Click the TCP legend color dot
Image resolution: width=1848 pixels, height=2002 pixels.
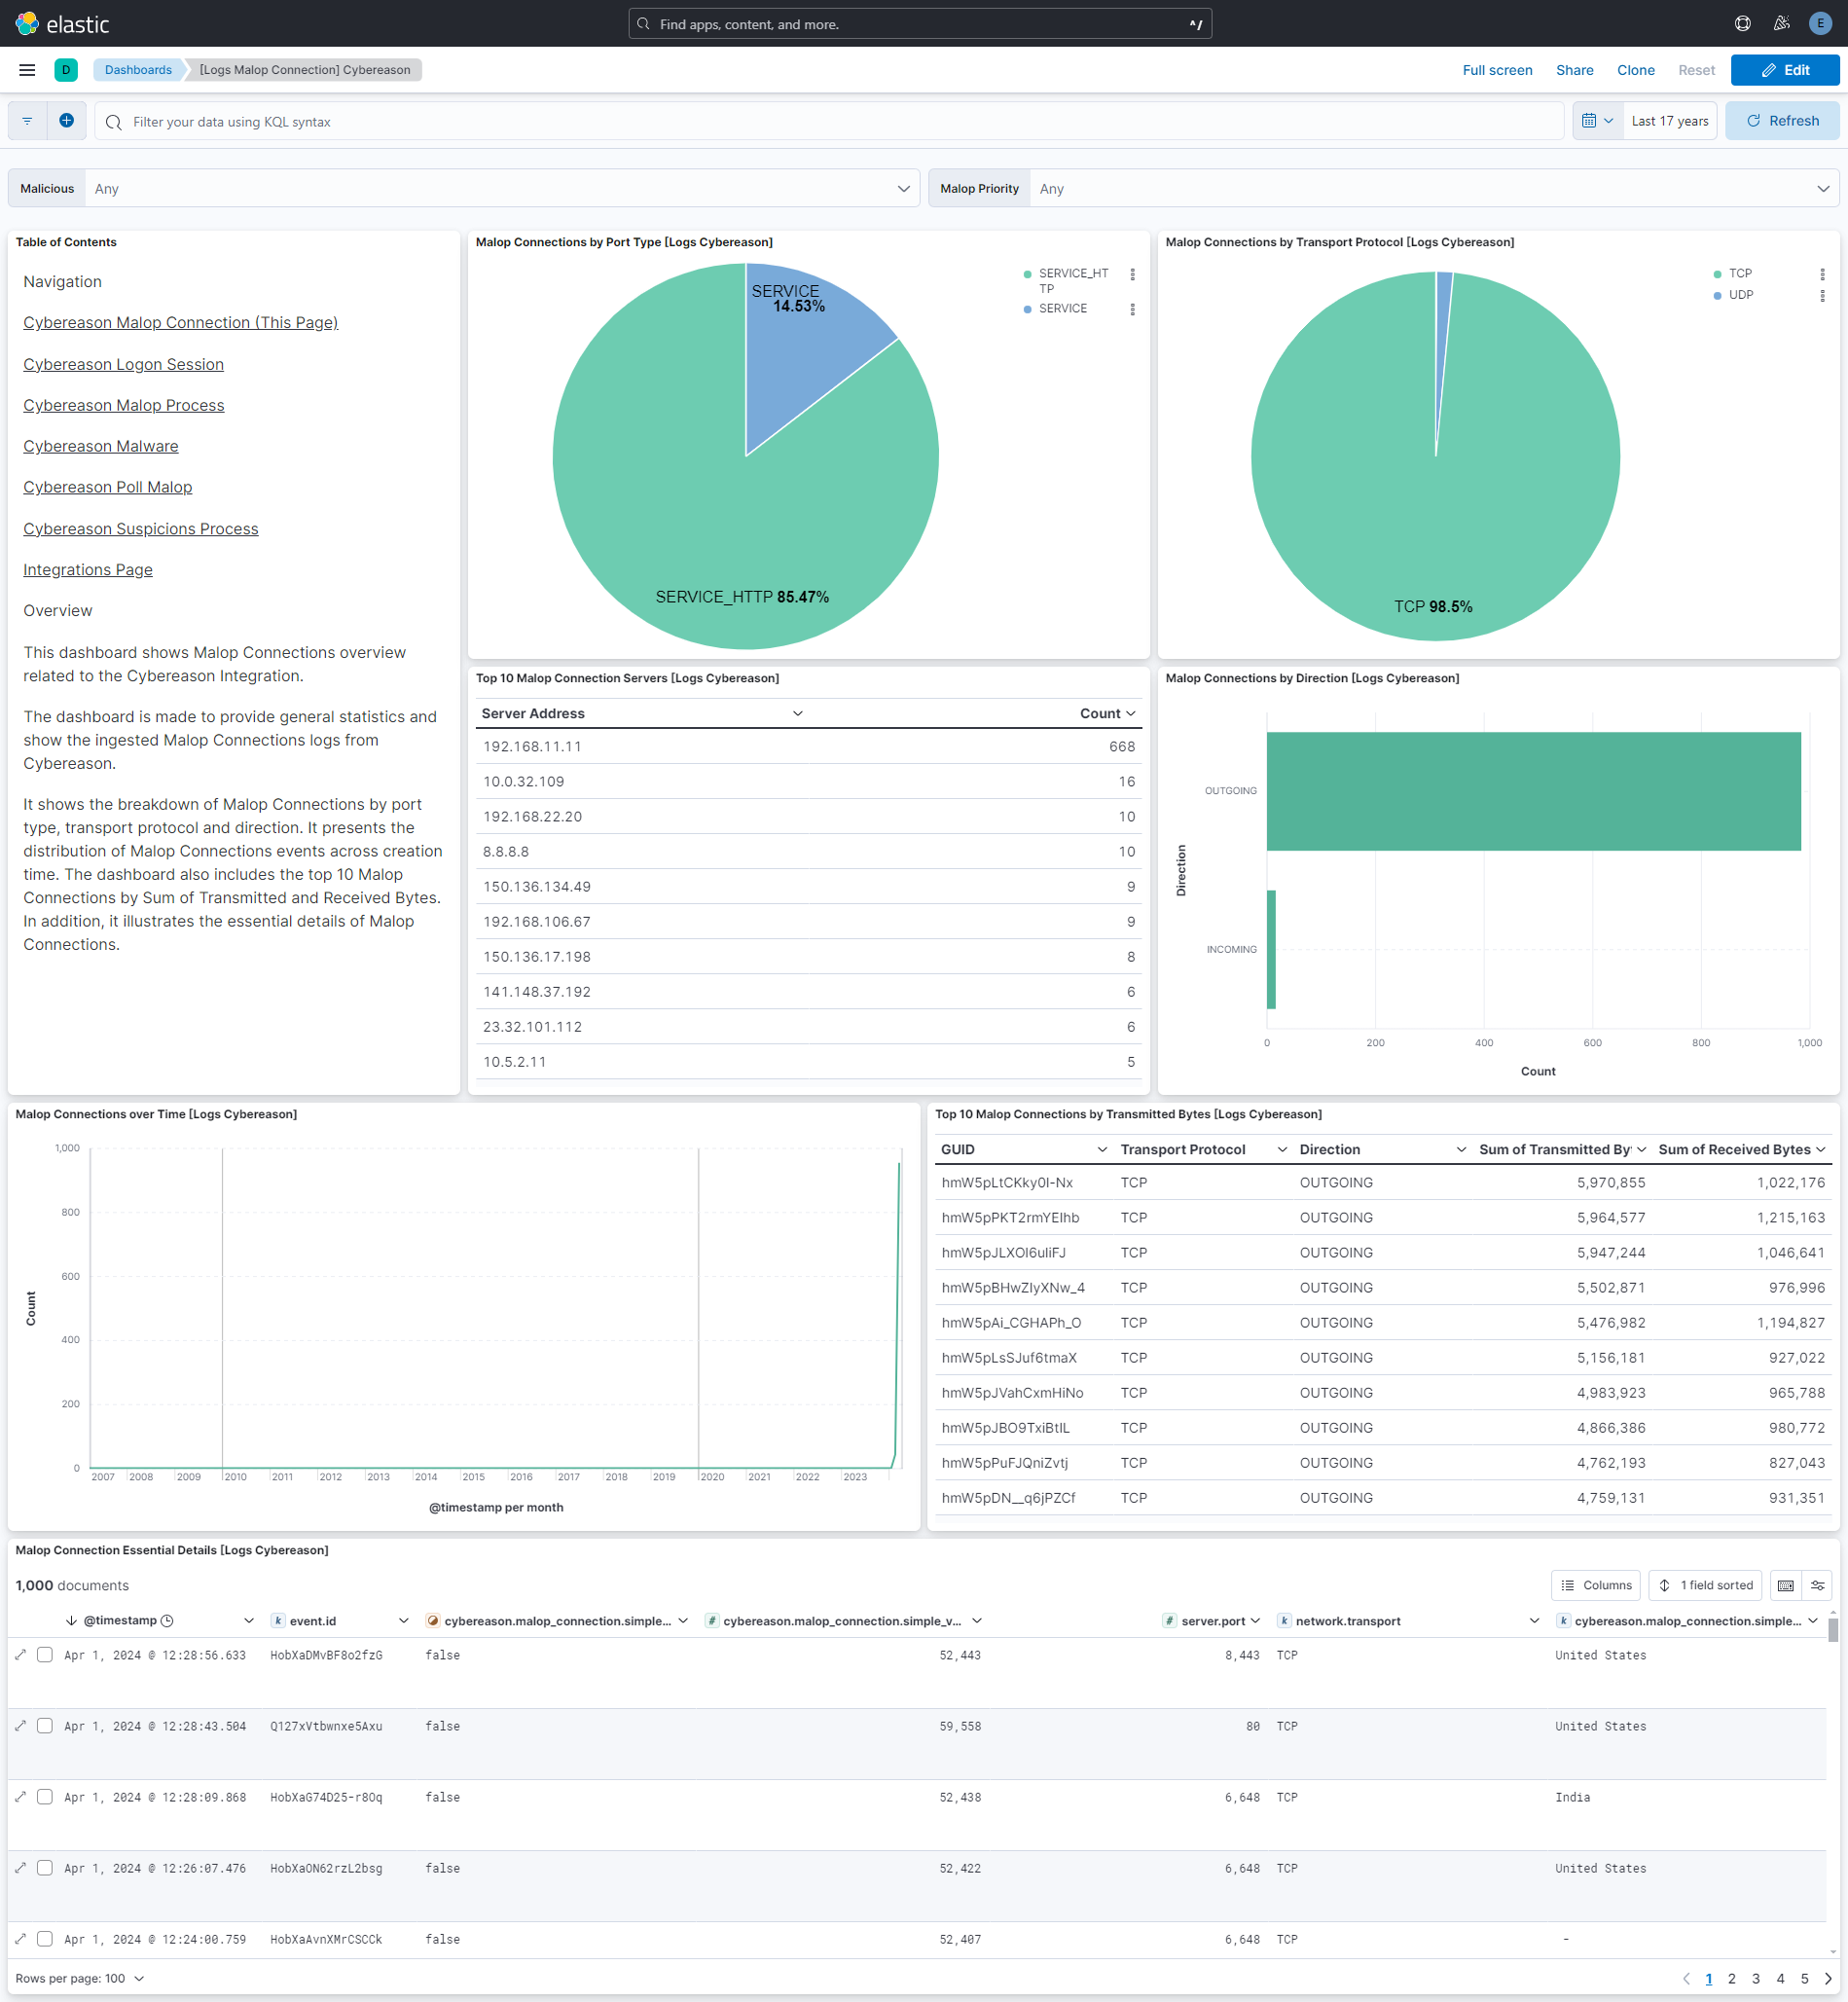(1716, 272)
